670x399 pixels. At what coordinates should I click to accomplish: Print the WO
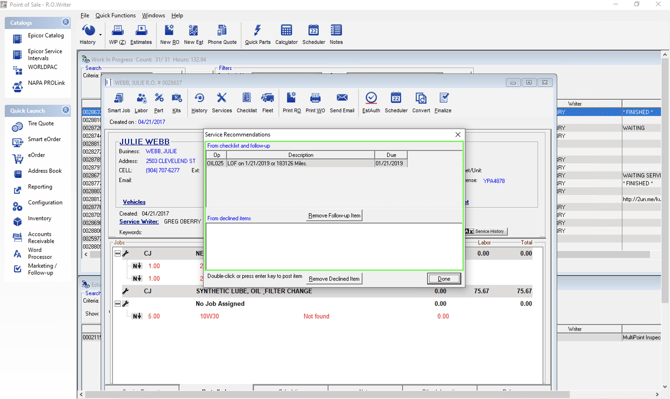[x=315, y=103]
